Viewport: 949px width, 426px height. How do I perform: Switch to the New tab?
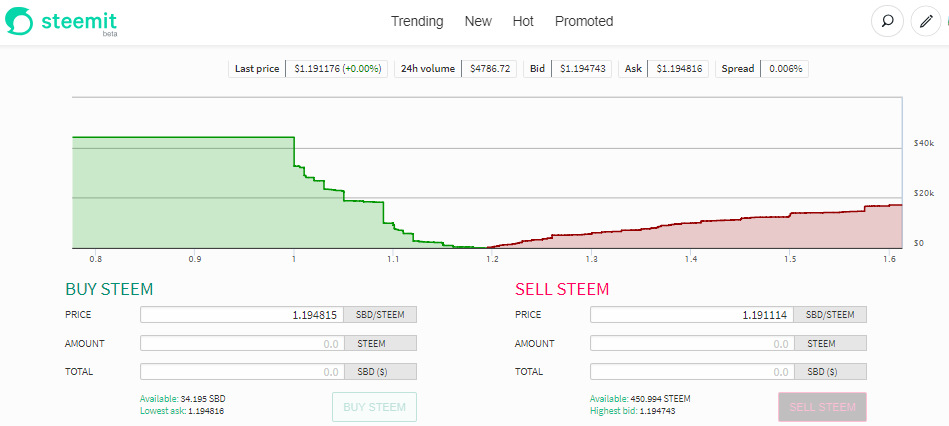coord(478,21)
